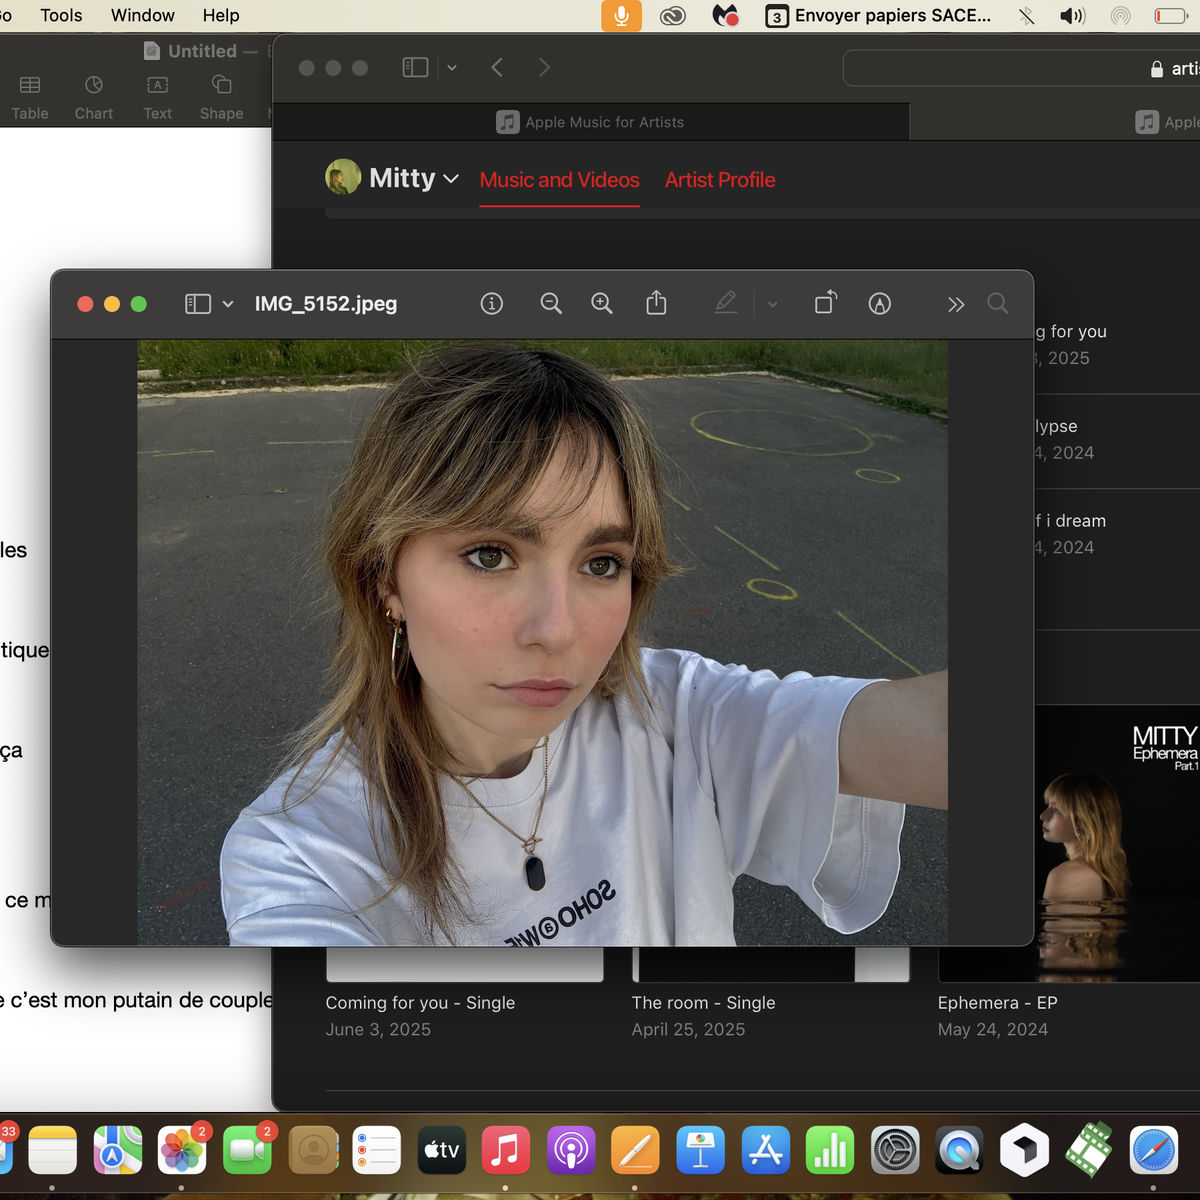Zoom in on the image in Preview
The height and width of the screenshot is (1200, 1200).
pos(601,304)
